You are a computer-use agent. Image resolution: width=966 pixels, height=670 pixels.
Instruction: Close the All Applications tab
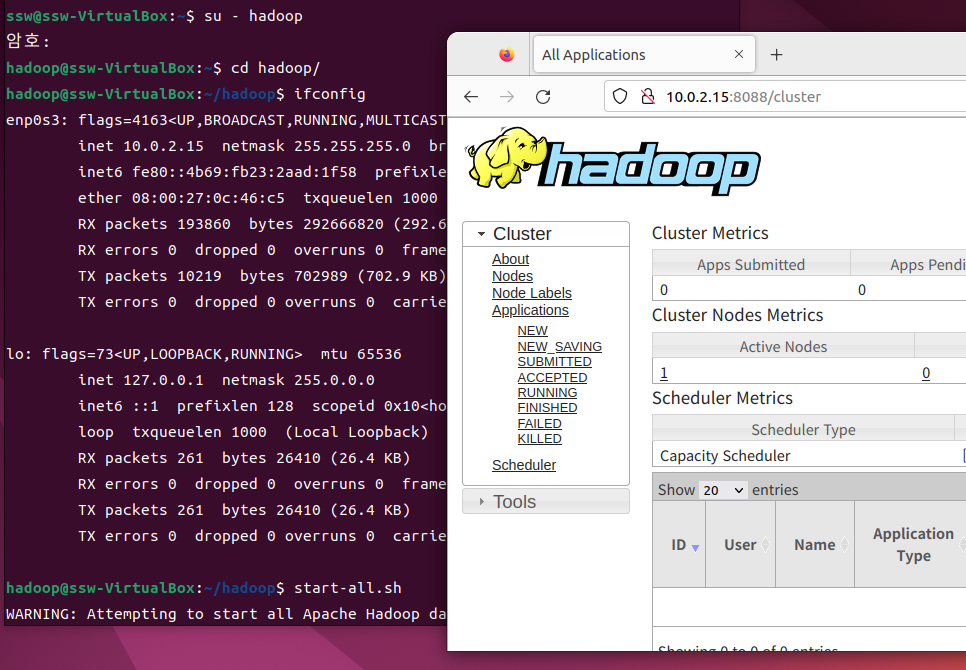[739, 54]
